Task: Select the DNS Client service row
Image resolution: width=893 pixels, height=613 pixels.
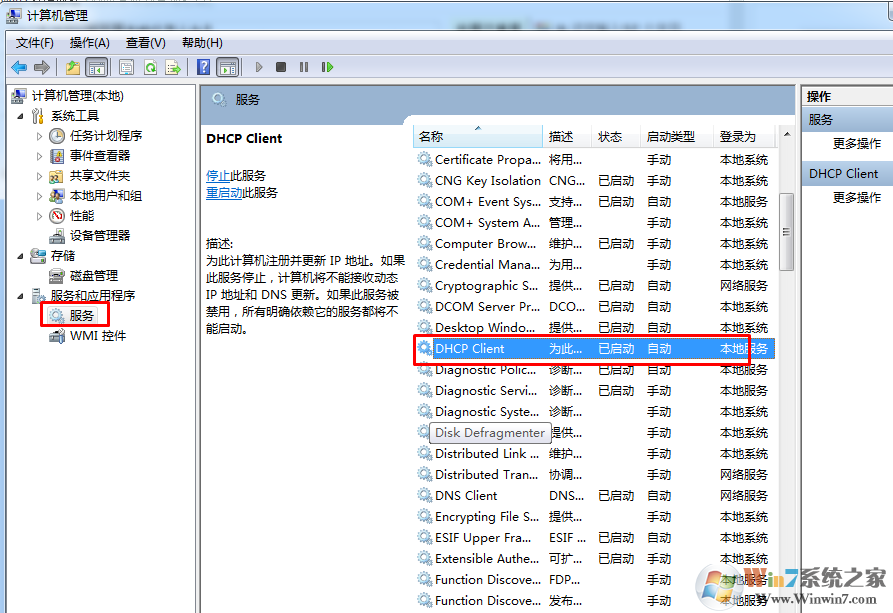Action: click(466, 496)
